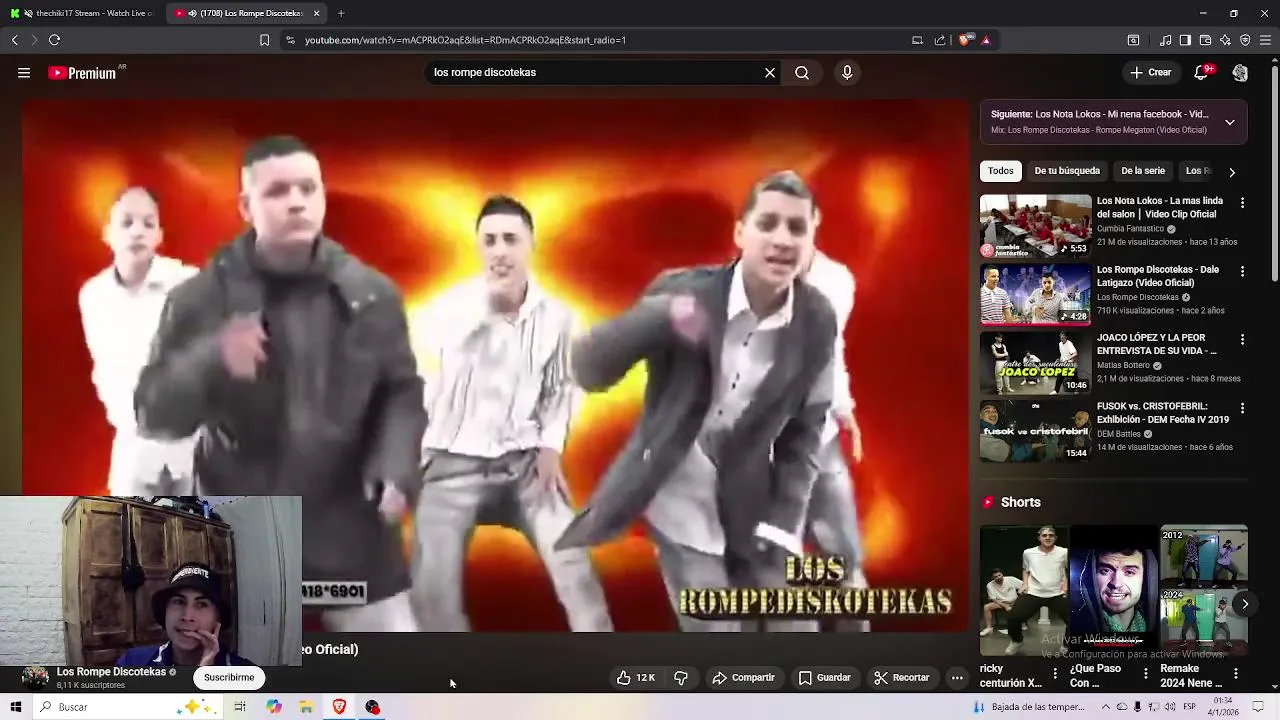Open Los Rompe Discotekas channel name

[111, 672]
